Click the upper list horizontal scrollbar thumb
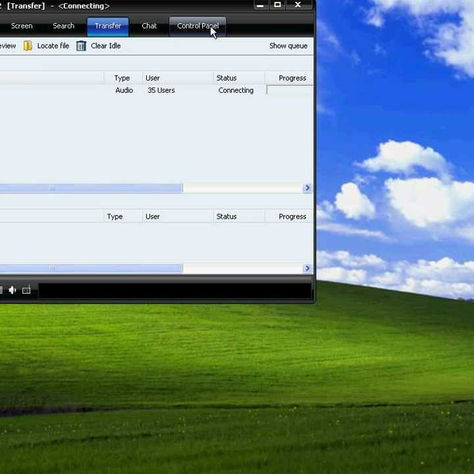This screenshot has width=474, height=474. (91, 189)
